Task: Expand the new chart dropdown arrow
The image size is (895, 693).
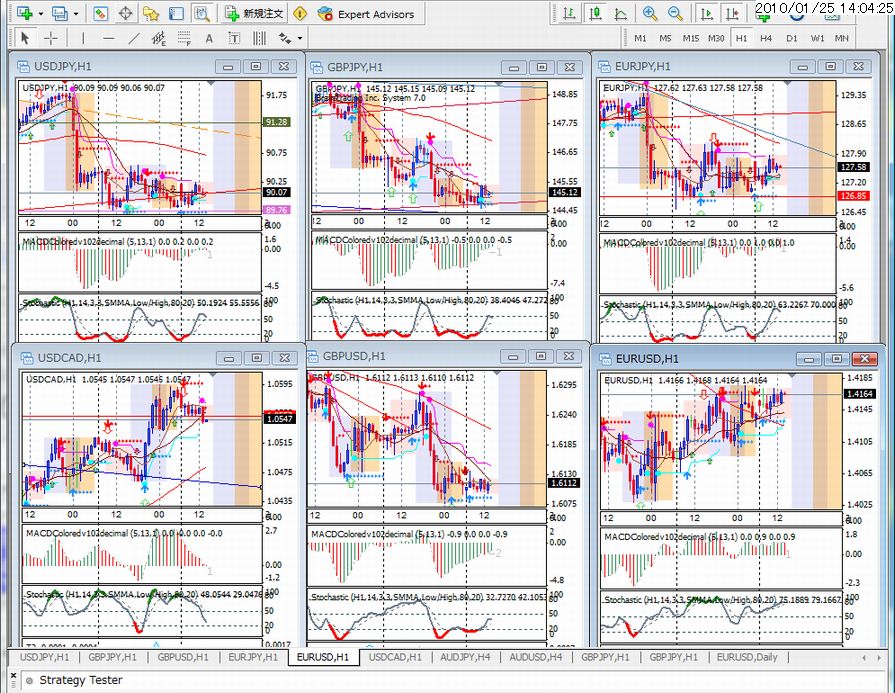Action: pyautogui.click(x=41, y=14)
